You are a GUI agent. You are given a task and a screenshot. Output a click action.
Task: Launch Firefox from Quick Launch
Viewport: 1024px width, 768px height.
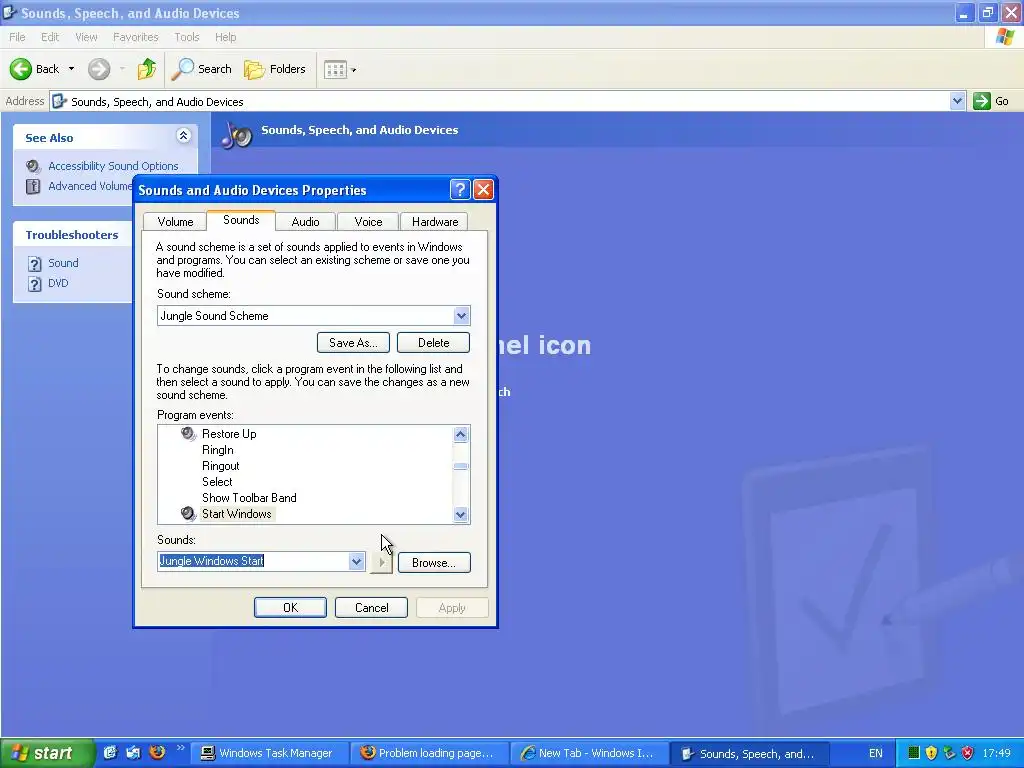[x=157, y=753]
